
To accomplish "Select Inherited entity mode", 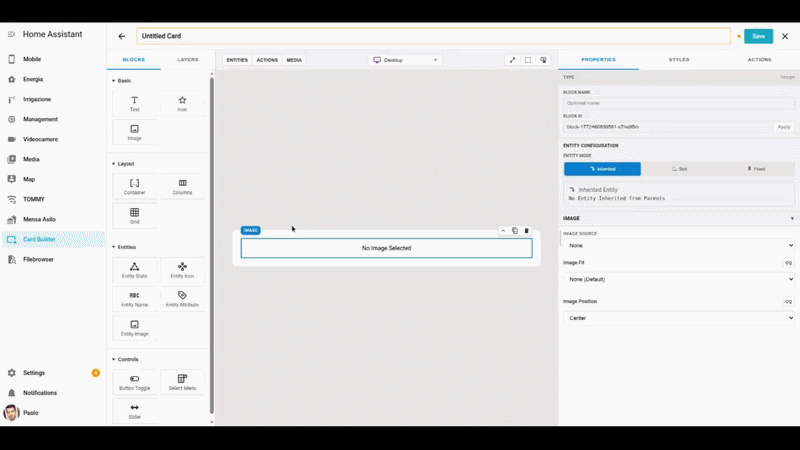I will pyautogui.click(x=602, y=169).
